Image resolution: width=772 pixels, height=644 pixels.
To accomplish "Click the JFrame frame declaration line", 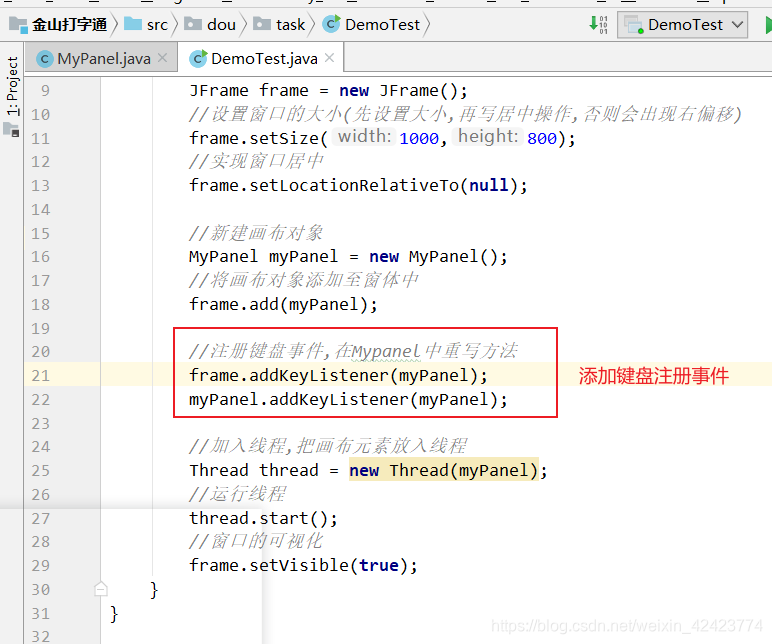I will click(328, 91).
